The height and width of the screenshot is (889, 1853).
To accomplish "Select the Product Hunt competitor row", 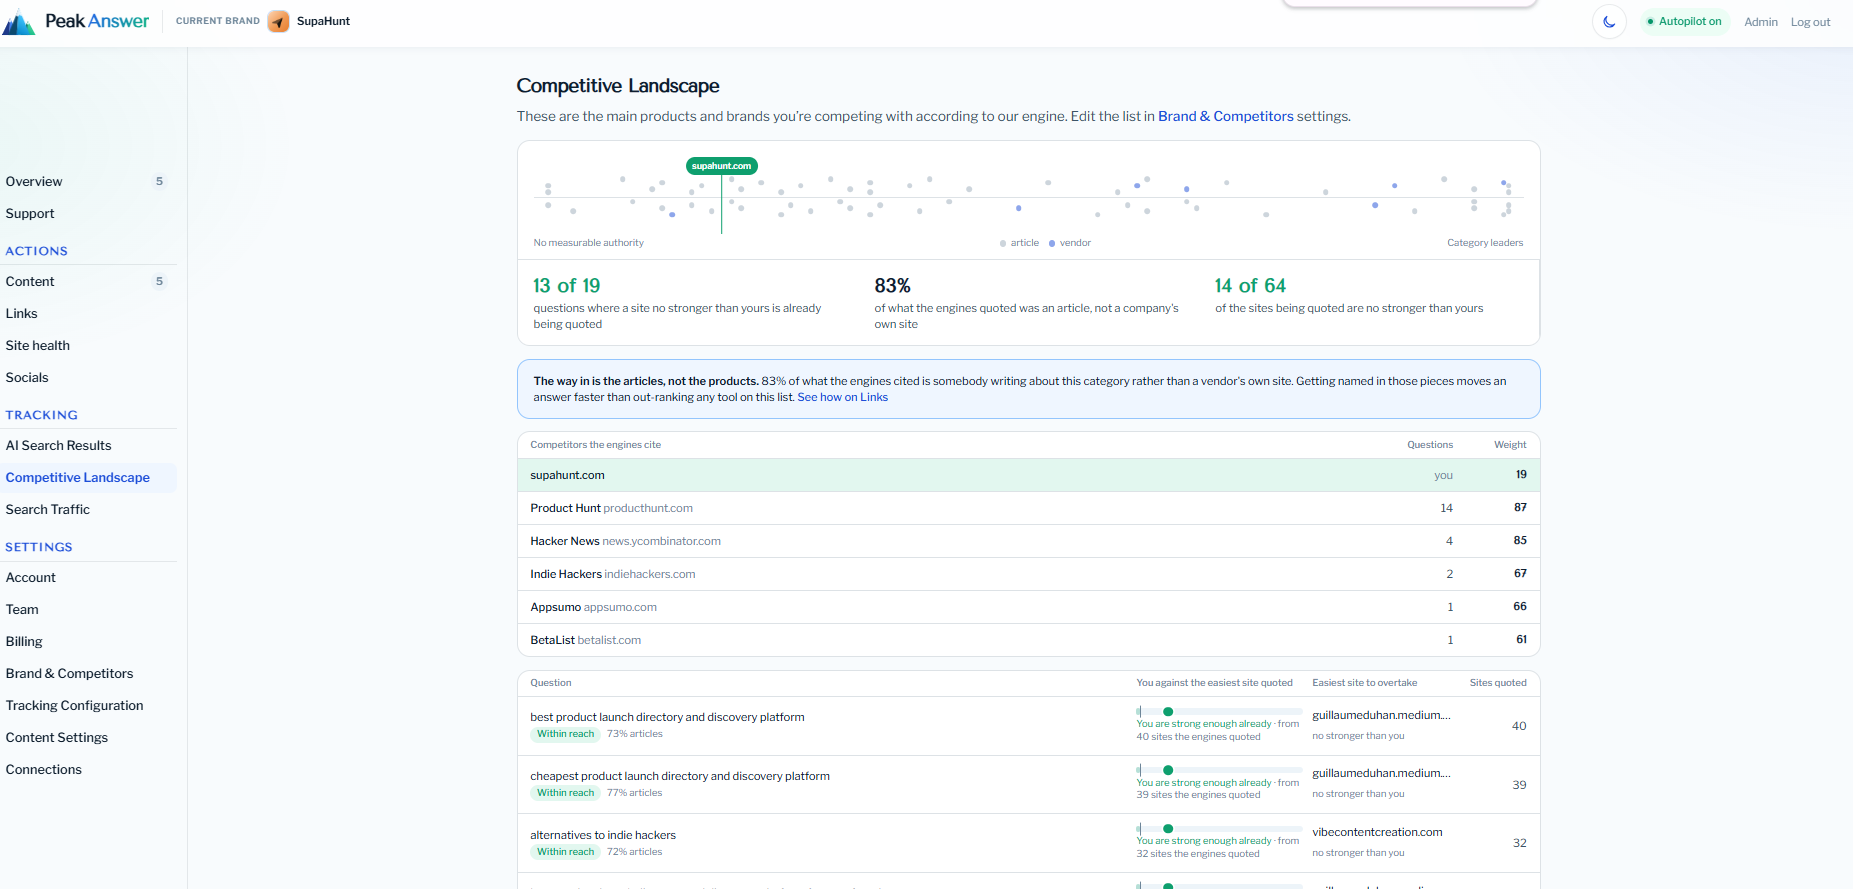I will 1028,508.
